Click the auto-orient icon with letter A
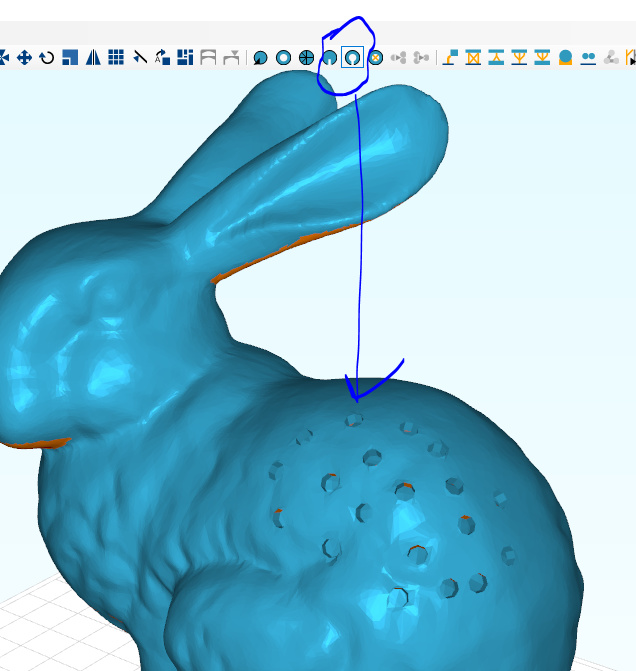The image size is (636, 671). 162,57
